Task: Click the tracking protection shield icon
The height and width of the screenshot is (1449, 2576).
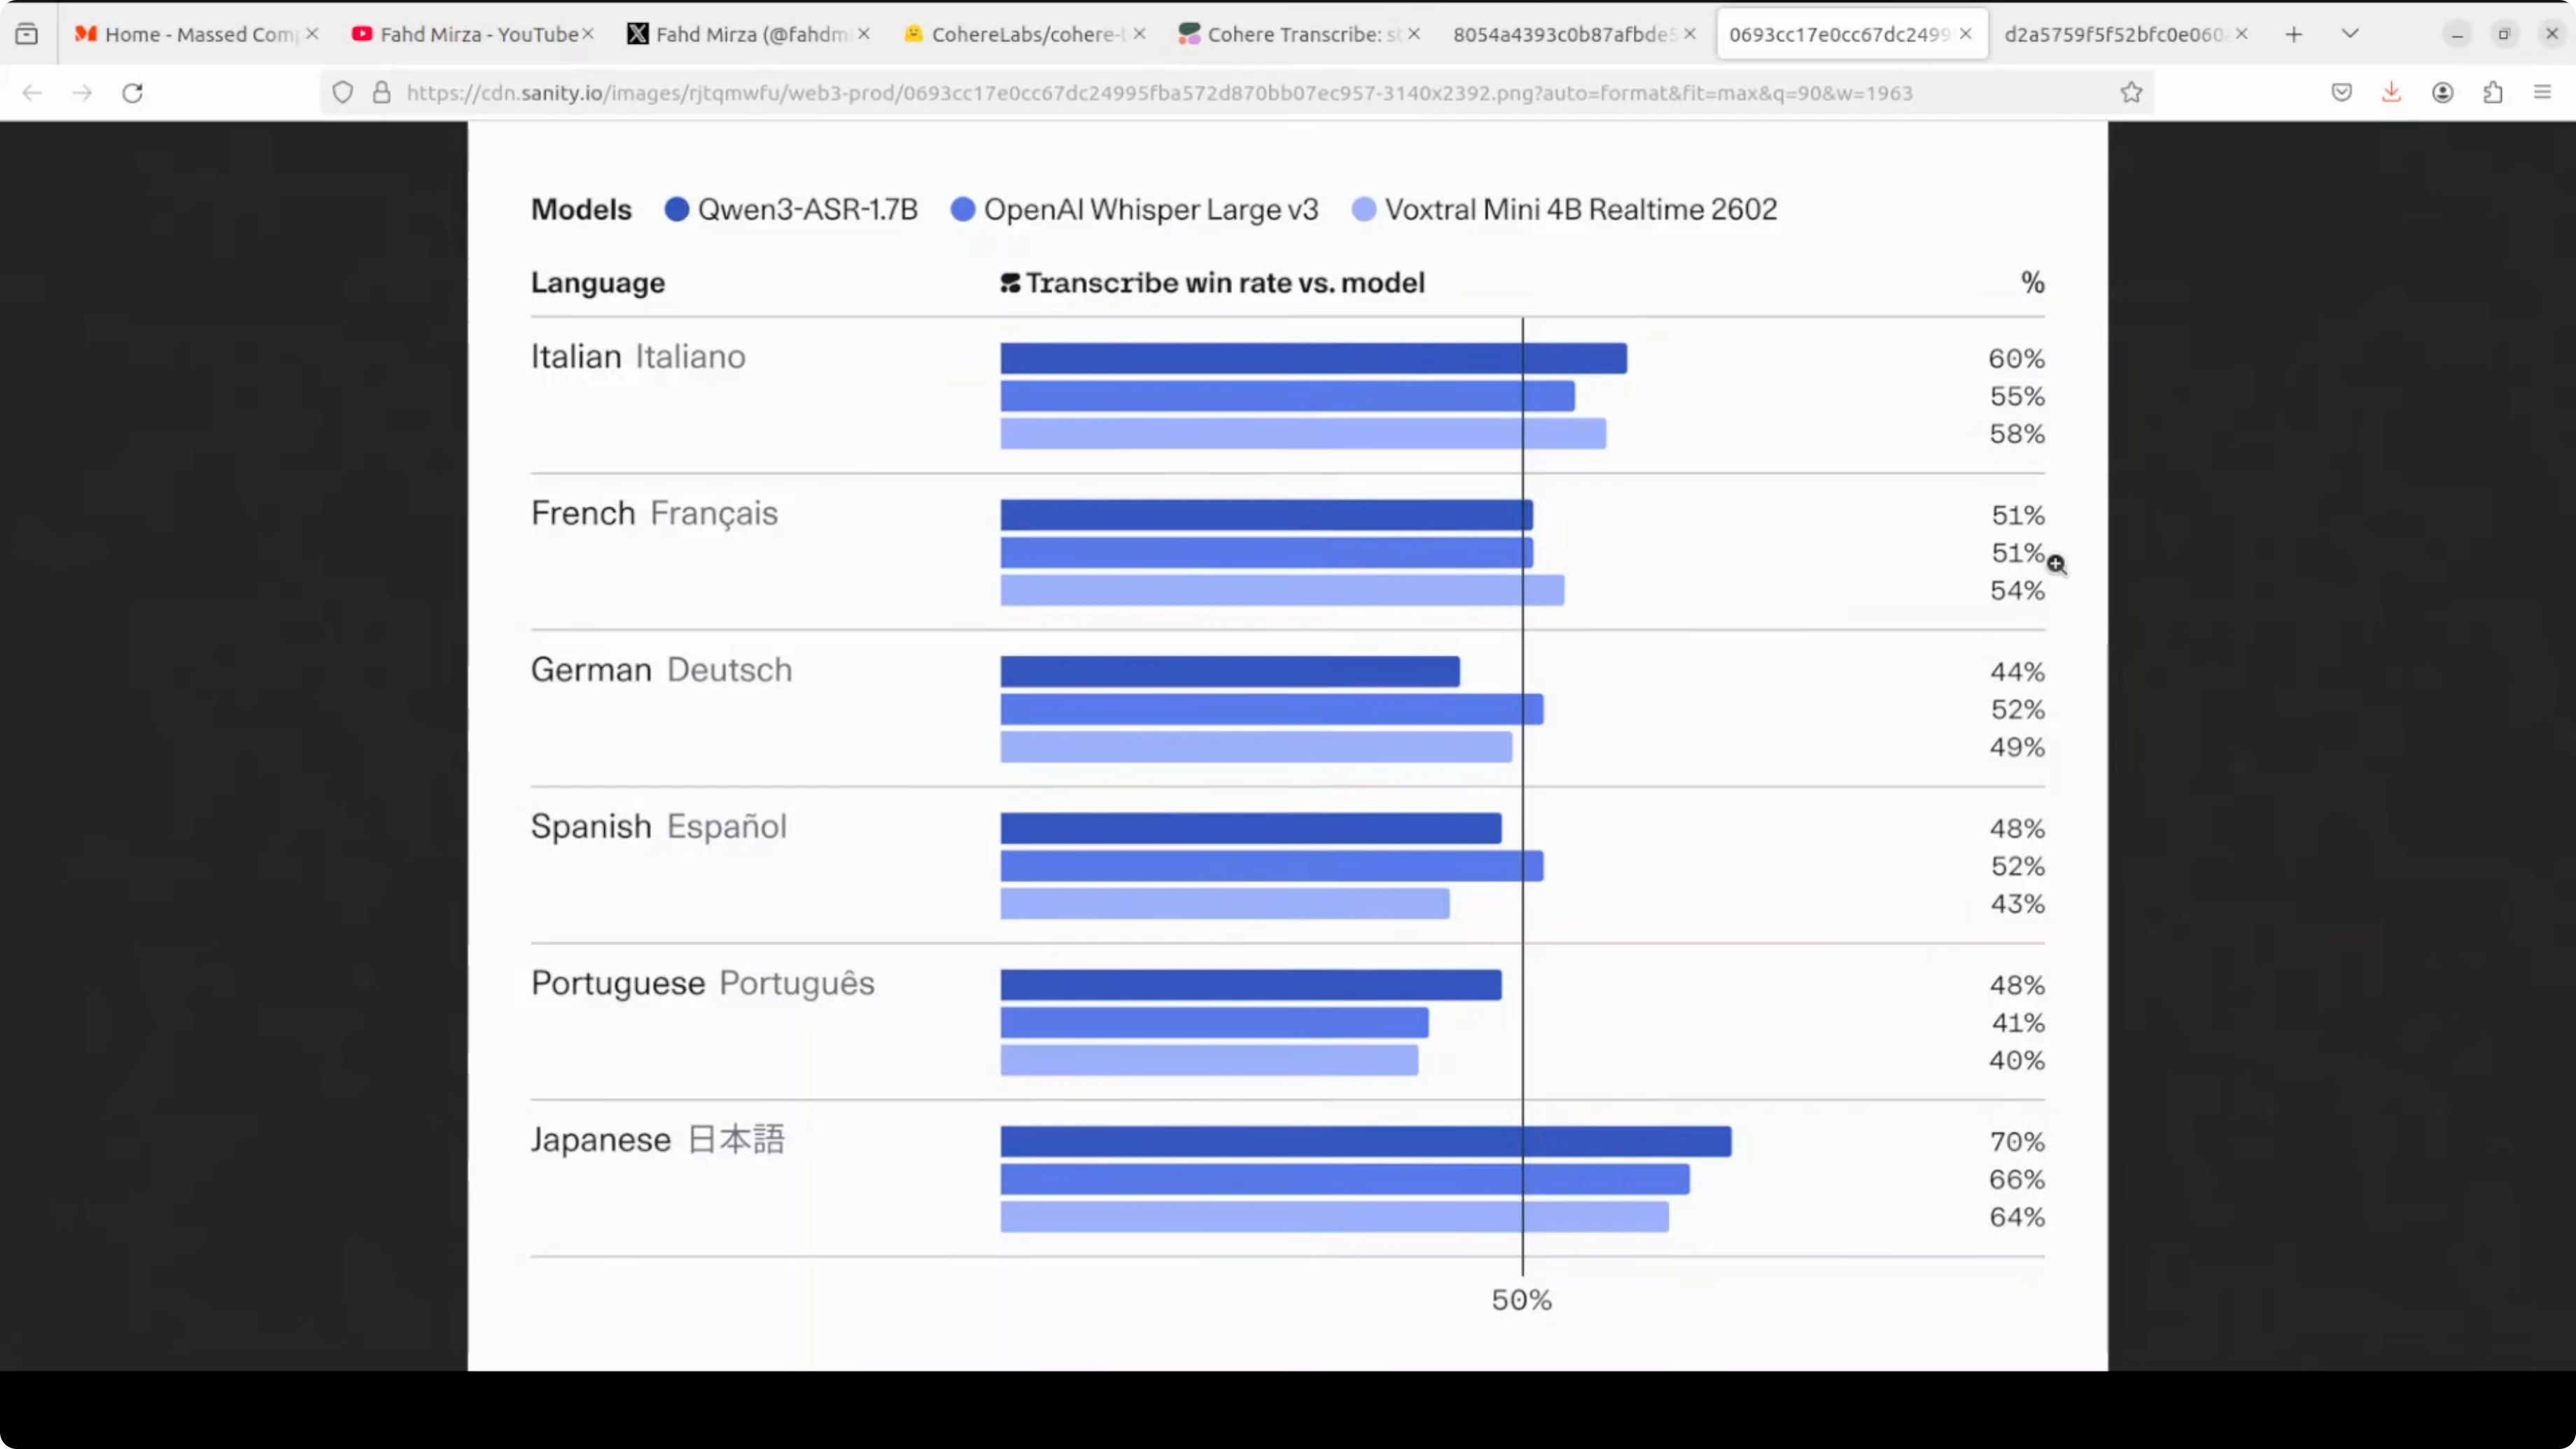Action: point(343,93)
